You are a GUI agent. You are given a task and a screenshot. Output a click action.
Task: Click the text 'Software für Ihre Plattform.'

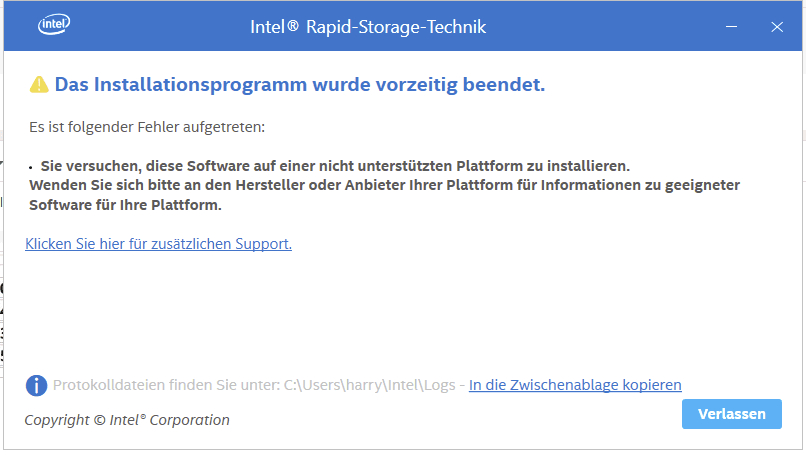pos(125,205)
